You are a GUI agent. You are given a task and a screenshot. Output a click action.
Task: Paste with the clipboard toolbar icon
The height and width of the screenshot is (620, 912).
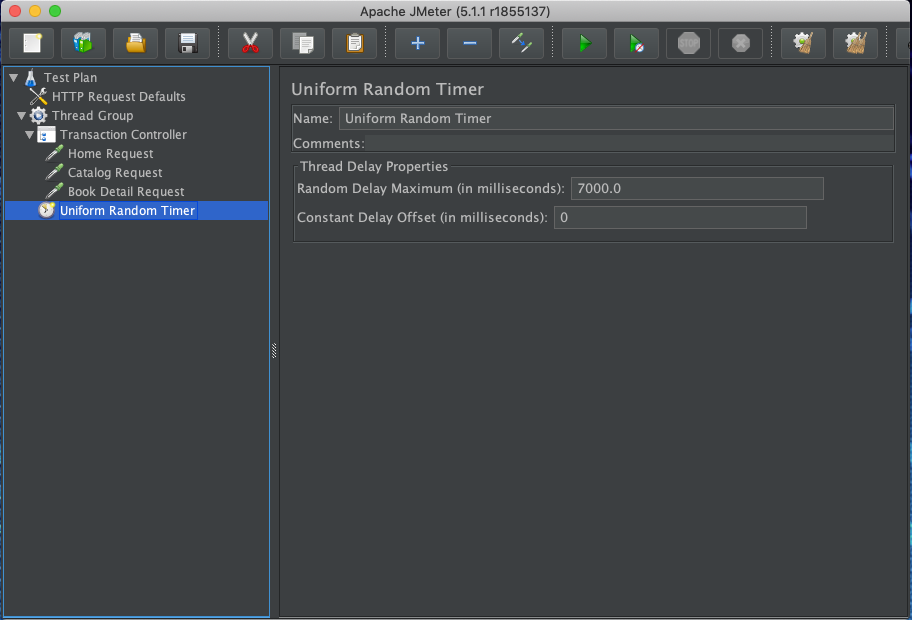click(354, 43)
